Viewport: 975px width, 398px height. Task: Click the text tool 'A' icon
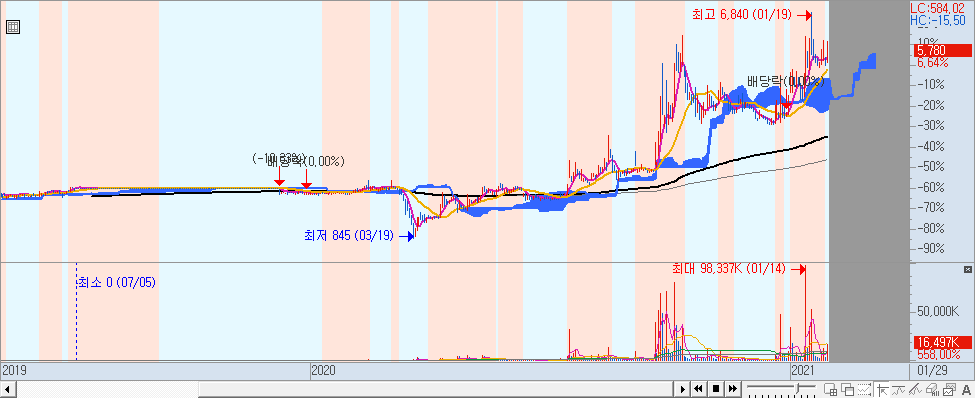(967, 389)
